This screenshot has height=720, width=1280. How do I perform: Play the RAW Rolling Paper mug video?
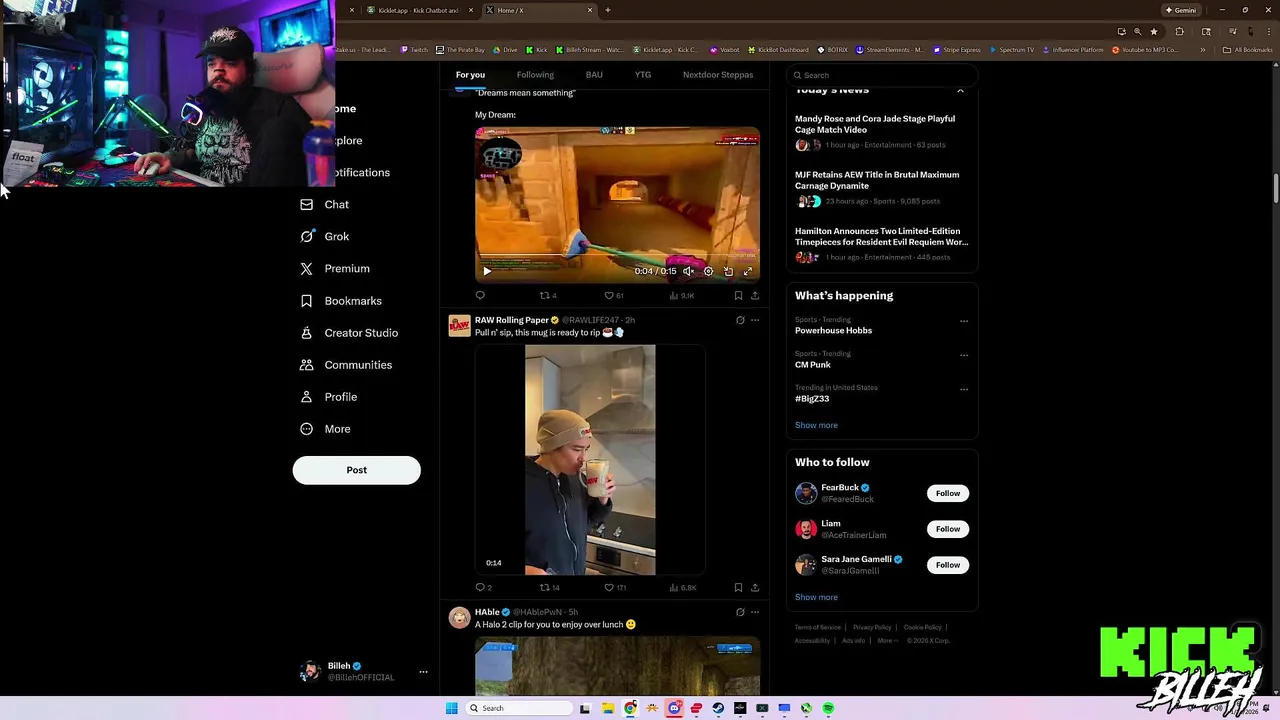click(x=590, y=460)
